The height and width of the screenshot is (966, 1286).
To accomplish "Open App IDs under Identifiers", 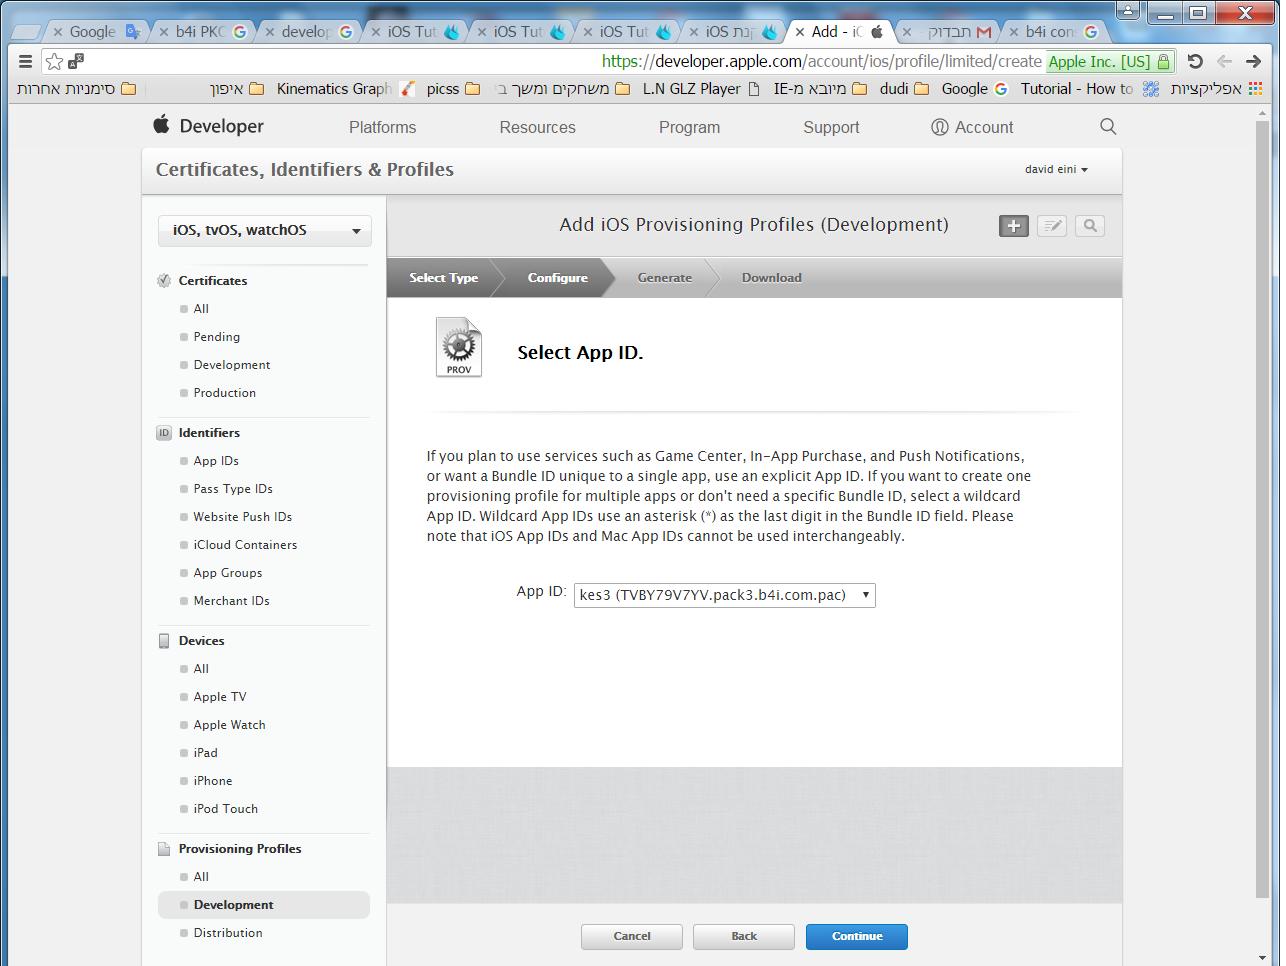I will click(216, 461).
